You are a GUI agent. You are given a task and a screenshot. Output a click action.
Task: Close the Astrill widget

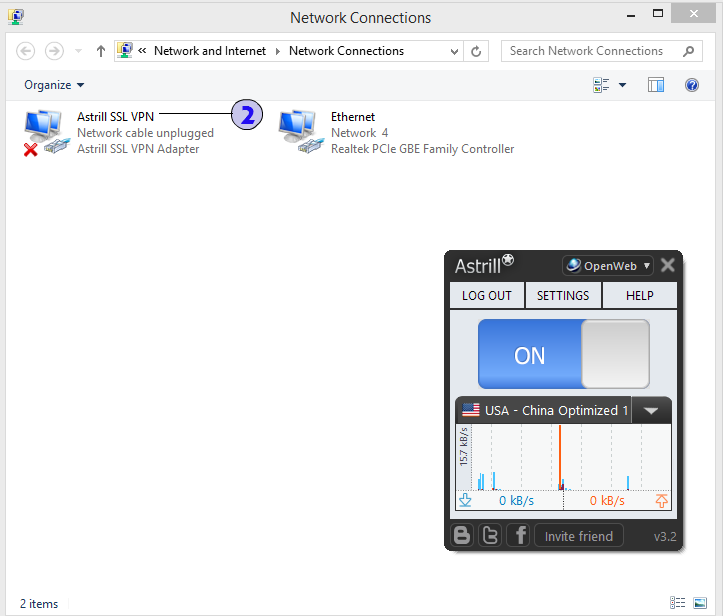668,265
